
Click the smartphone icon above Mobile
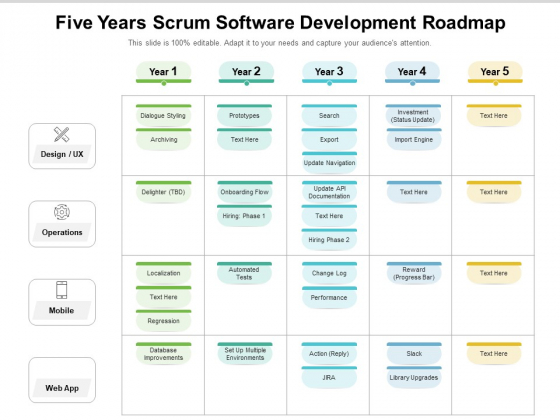click(x=61, y=290)
